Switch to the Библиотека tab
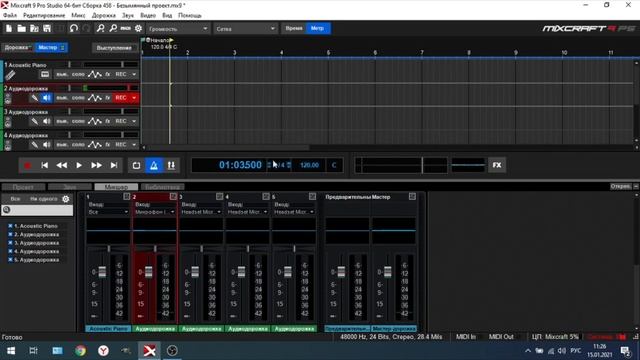Screen dimensions: 640x360 click(x=162, y=187)
